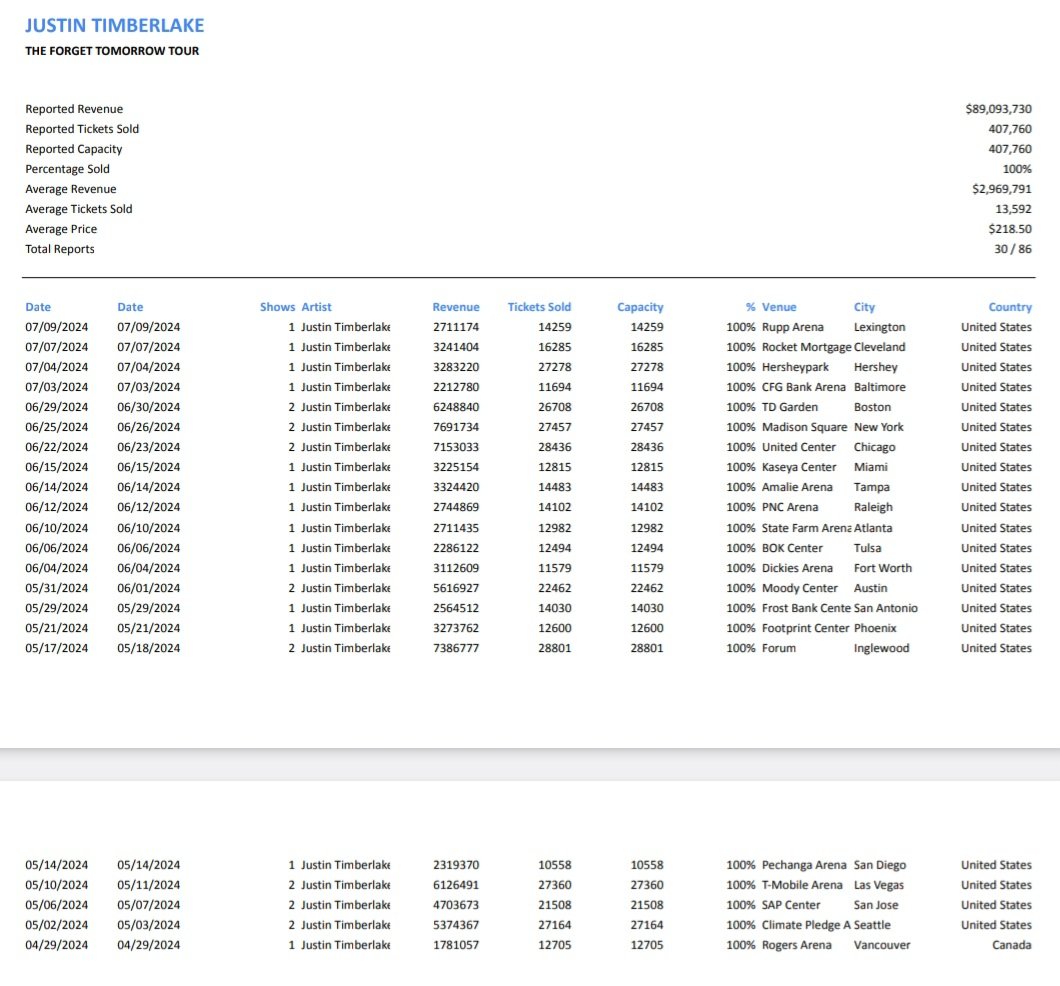Viewport: 1060px width, 986px height.
Task: Select THE FORGET TOMORROW TOUR subtitle
Action: coord(112,51)
